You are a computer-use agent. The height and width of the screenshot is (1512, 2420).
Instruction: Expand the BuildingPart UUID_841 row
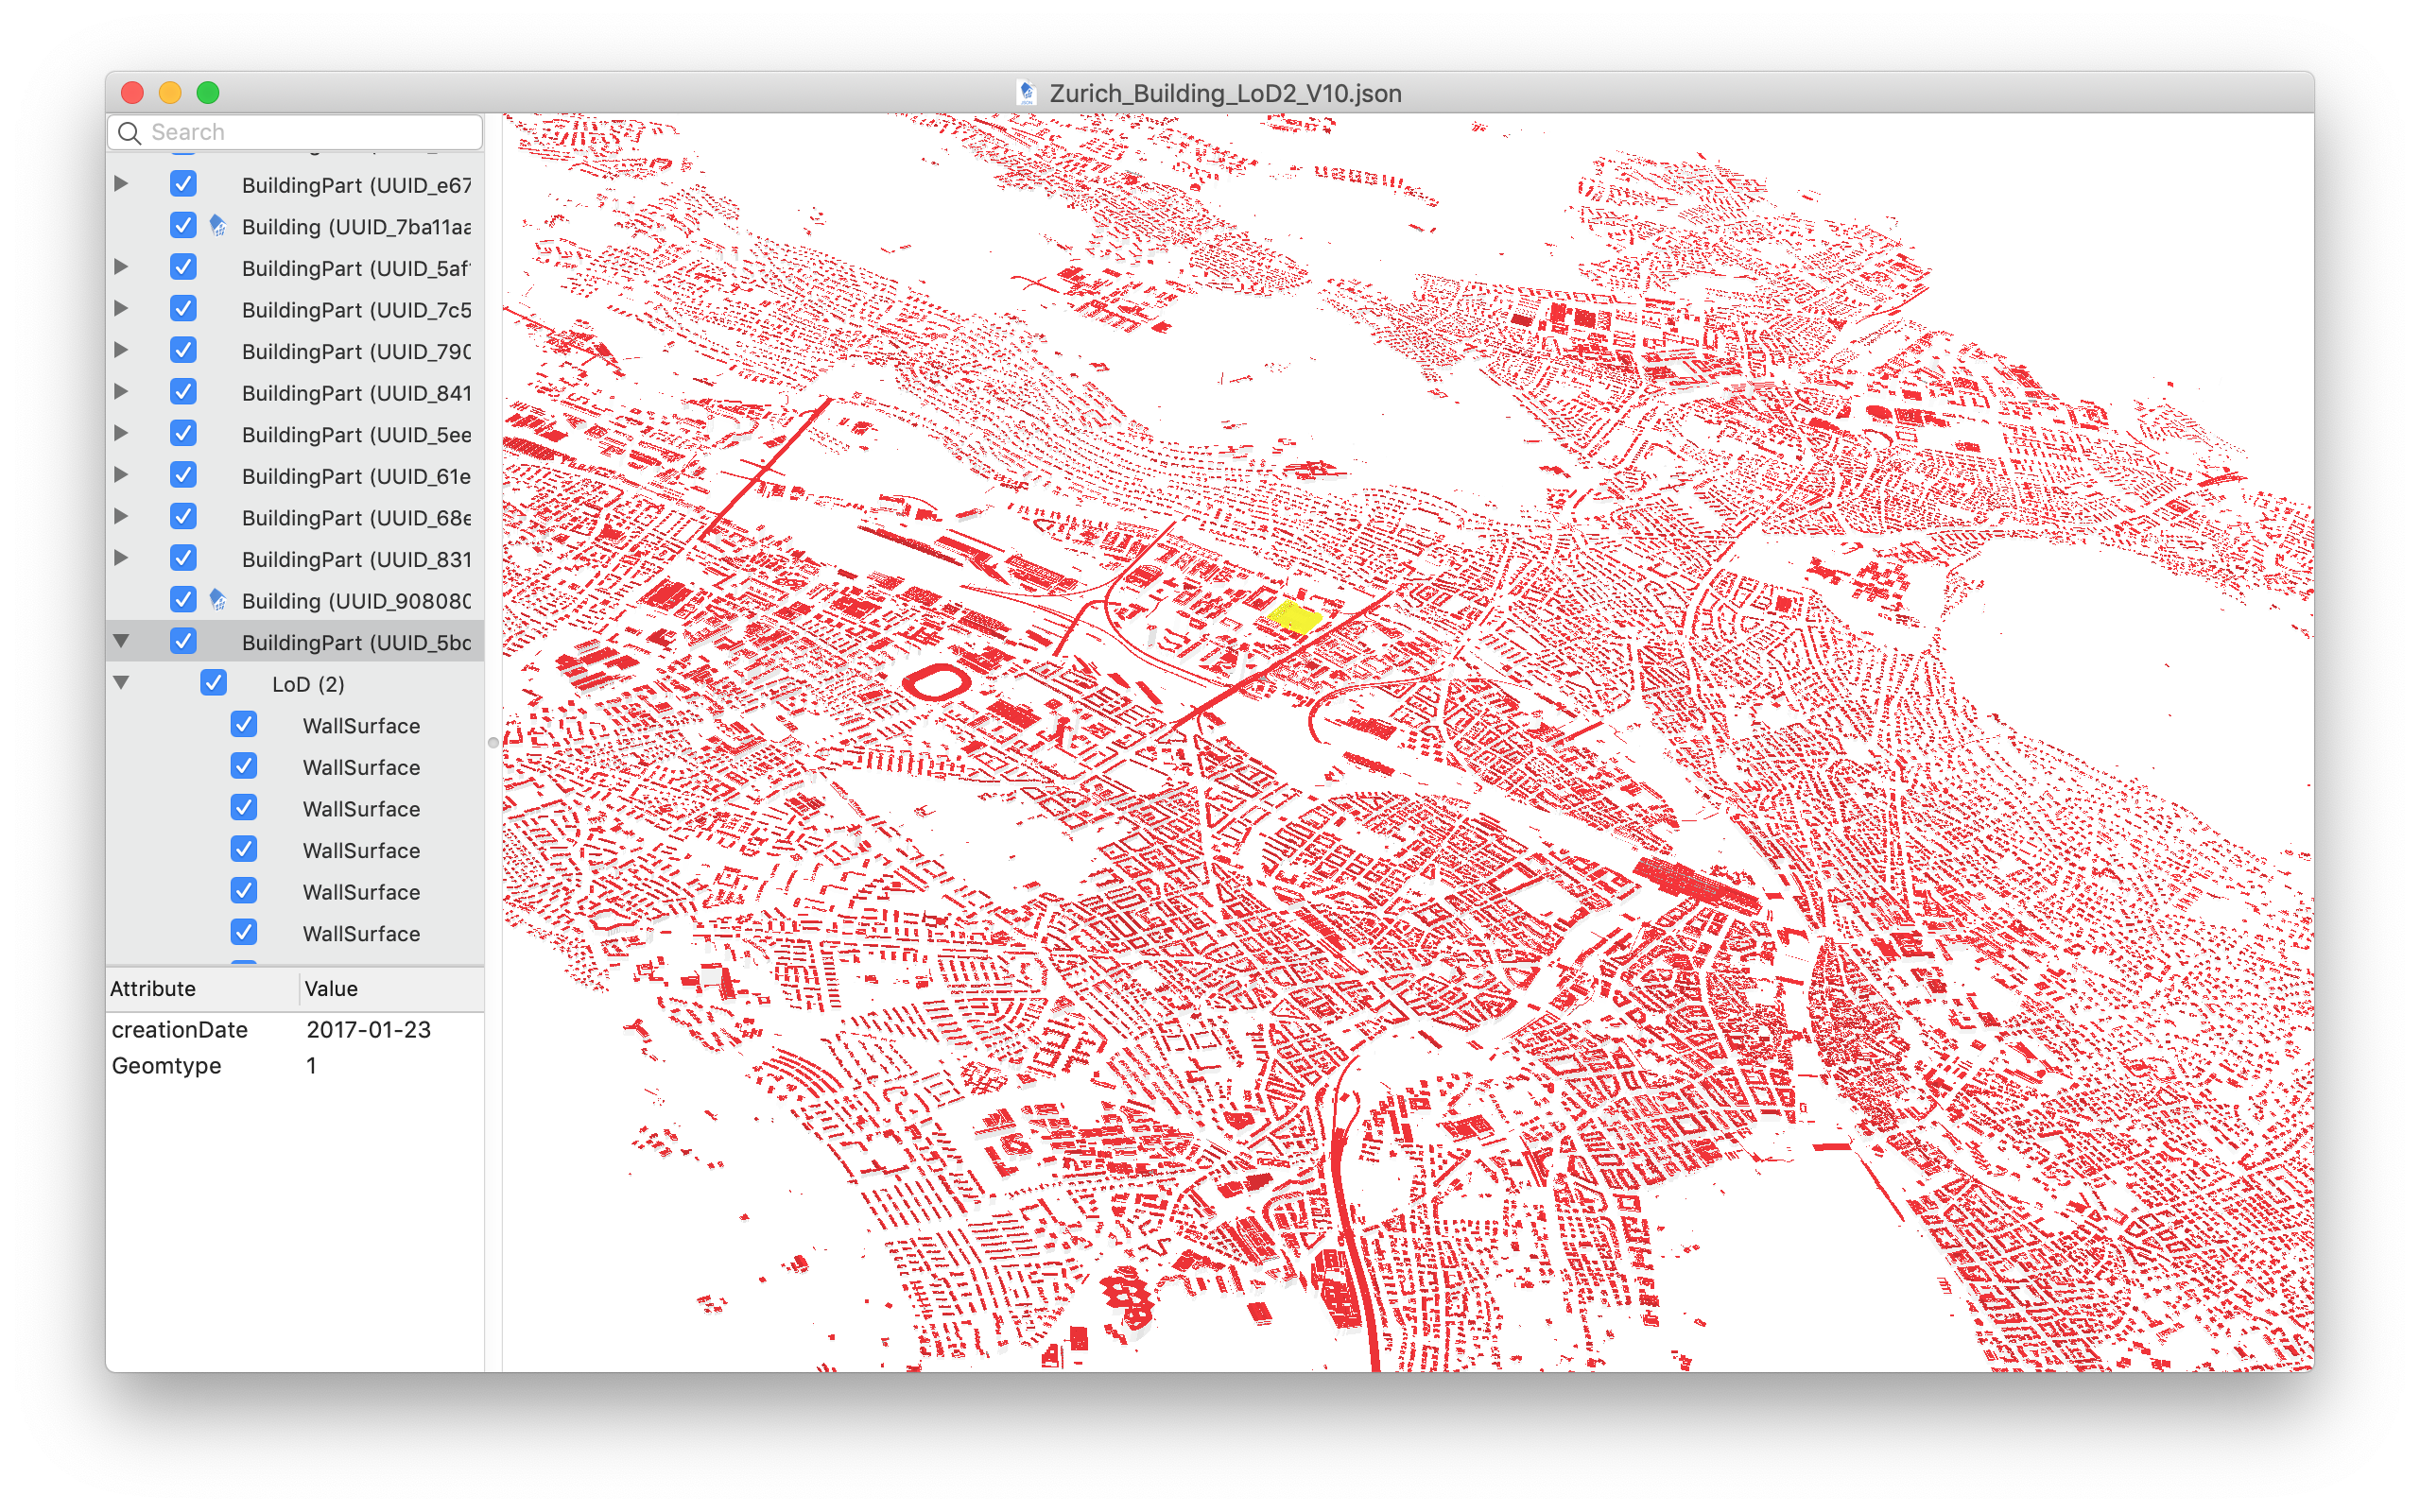coord(121,392)
